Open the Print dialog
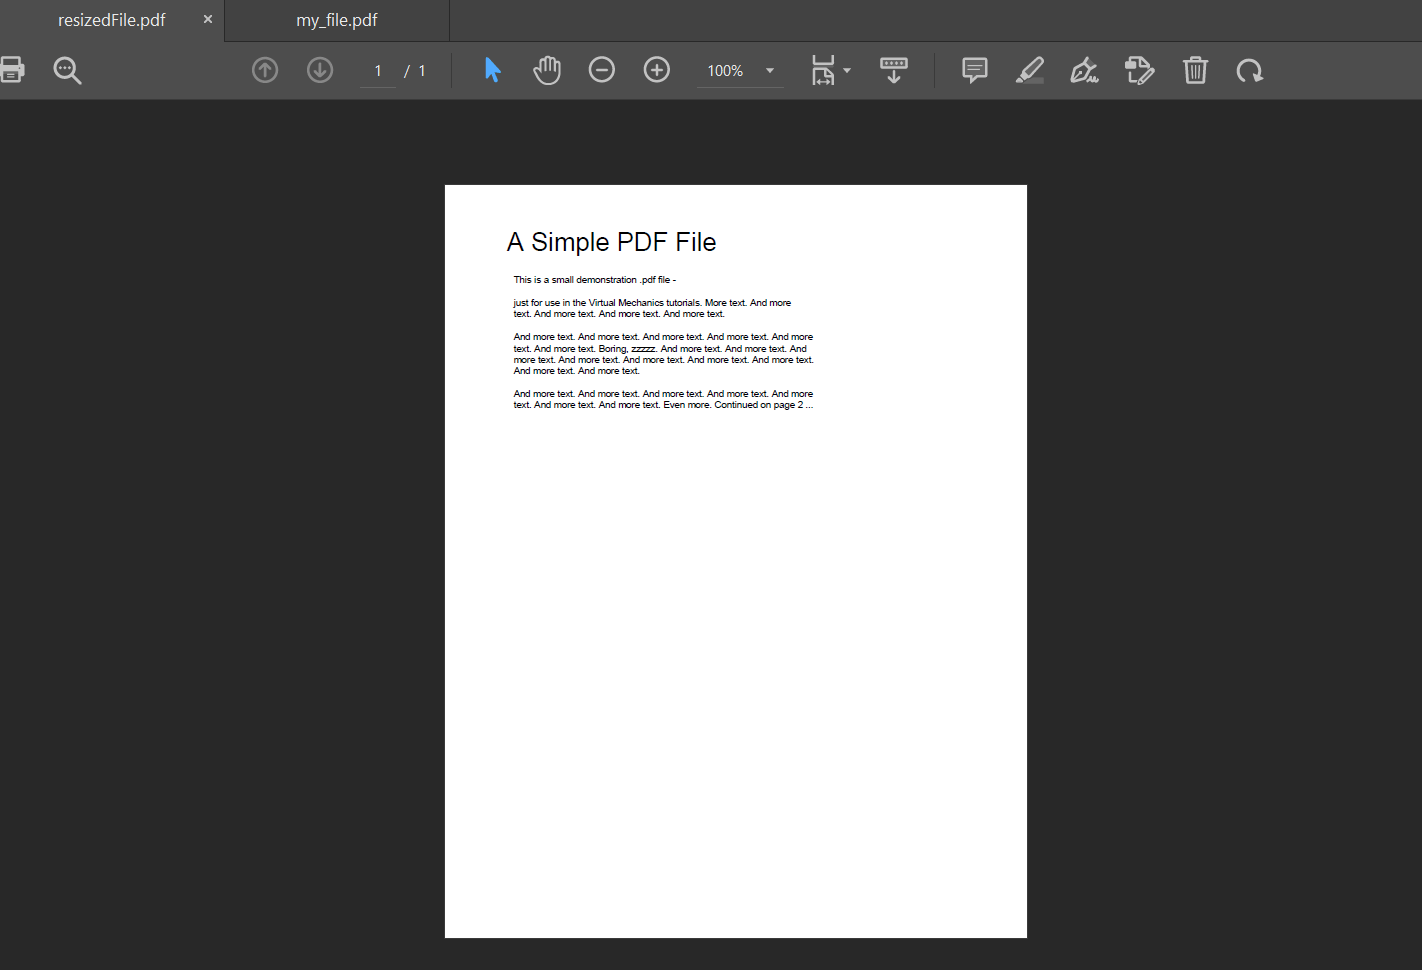This screenshot has height=970, width=1422. pyautogui.click(x=12, y=70)
